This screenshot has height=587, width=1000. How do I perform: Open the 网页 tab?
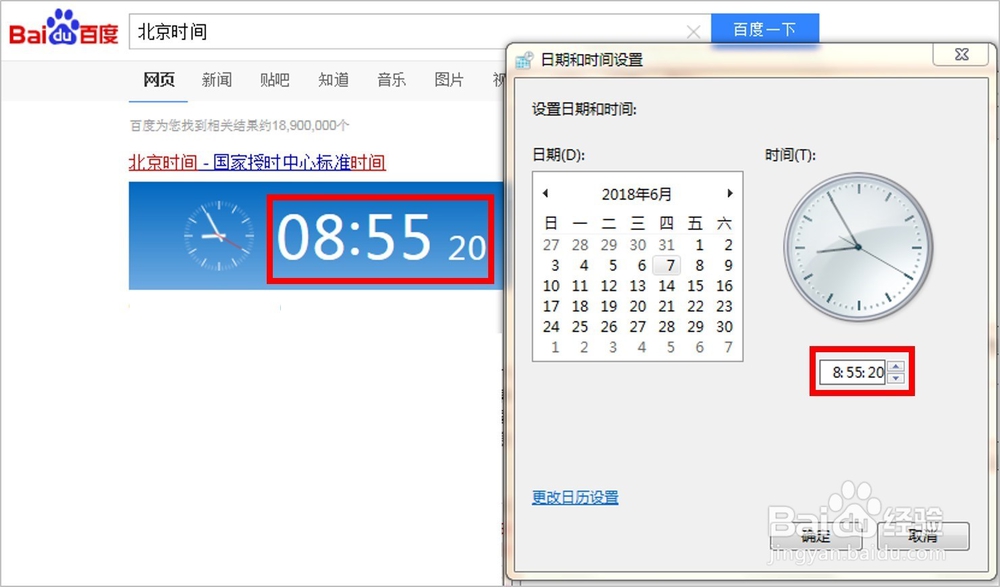coord(159,80)
